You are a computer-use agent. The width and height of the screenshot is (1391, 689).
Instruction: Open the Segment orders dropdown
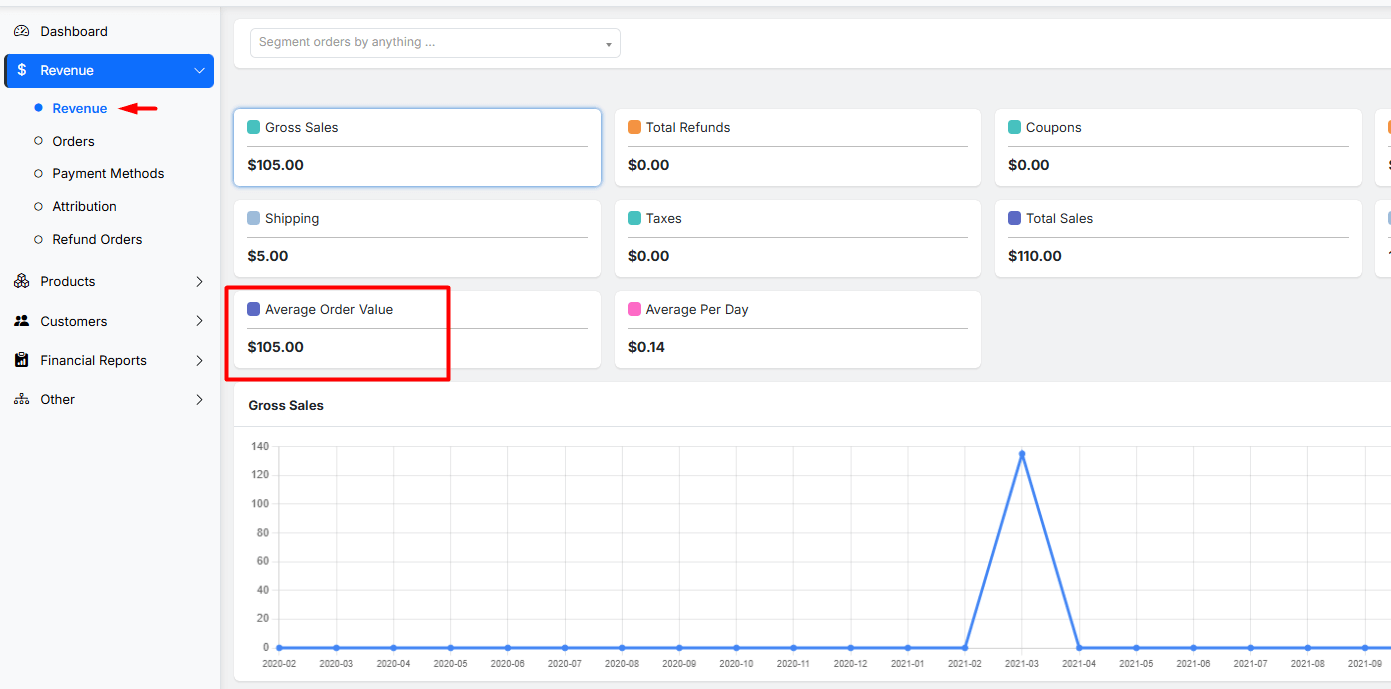point(435,43)
